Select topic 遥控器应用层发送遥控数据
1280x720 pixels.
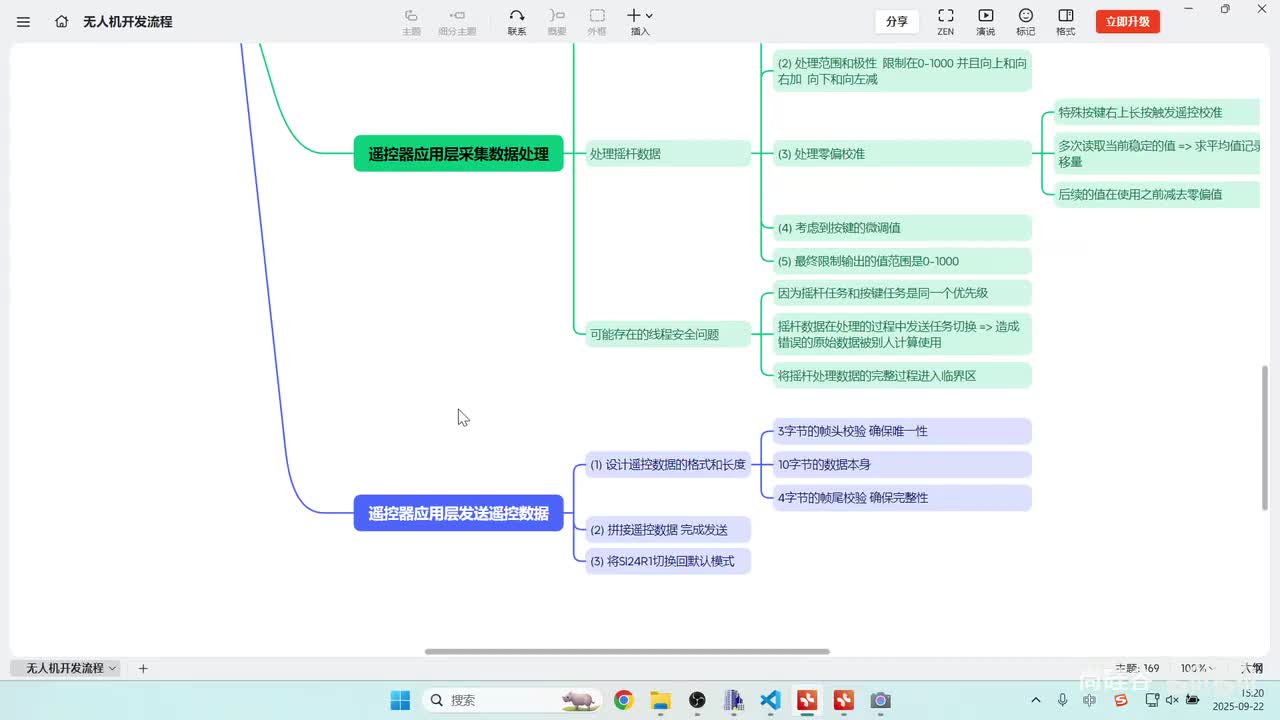[x=459, y=513]
